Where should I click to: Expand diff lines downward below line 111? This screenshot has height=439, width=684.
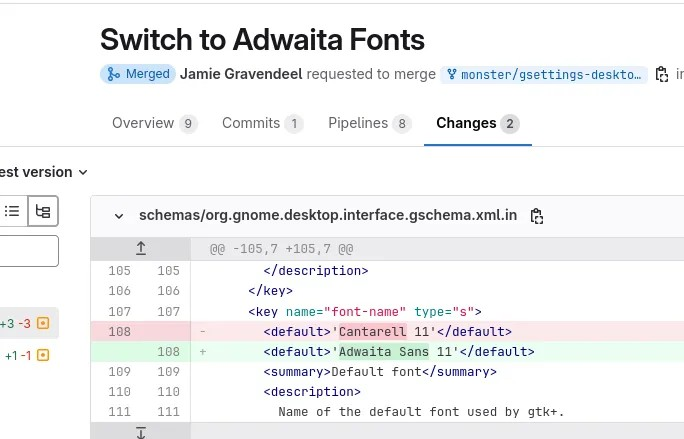(140, 432)
